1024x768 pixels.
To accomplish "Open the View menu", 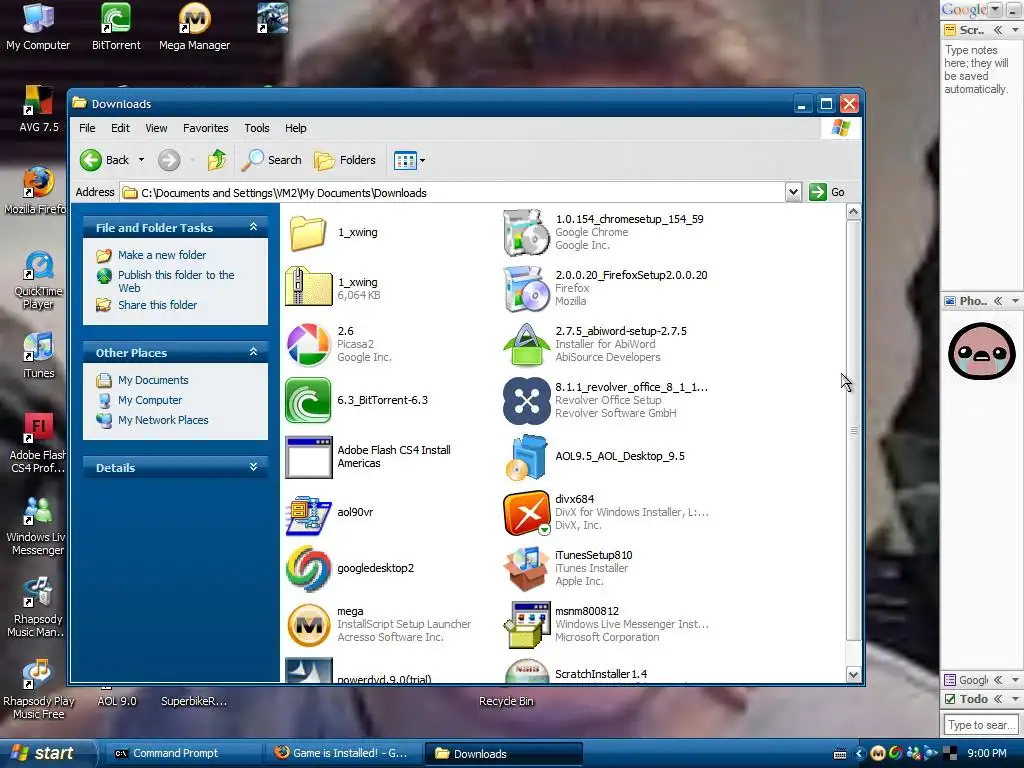I will (156, 128).
